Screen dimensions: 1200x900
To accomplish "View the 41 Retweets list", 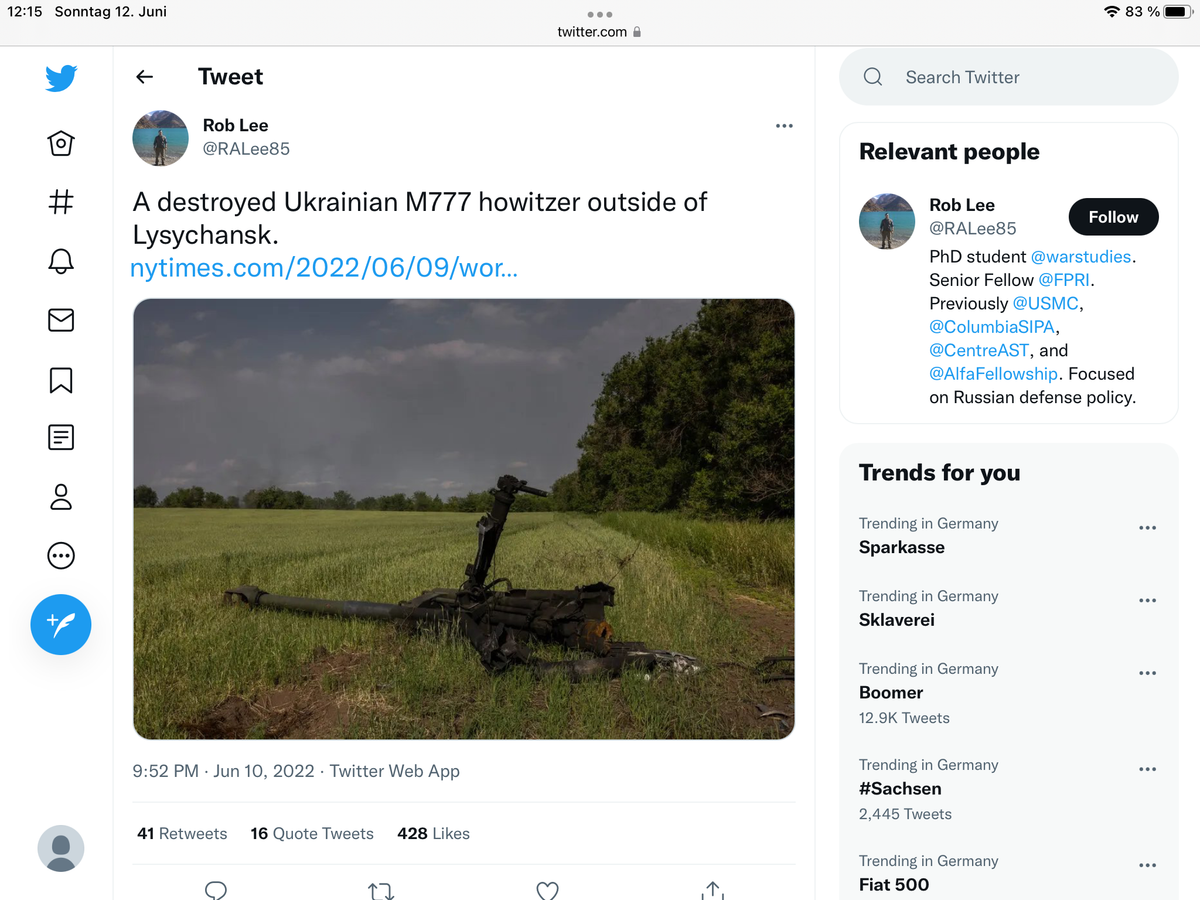I will [x=182, y=833].
